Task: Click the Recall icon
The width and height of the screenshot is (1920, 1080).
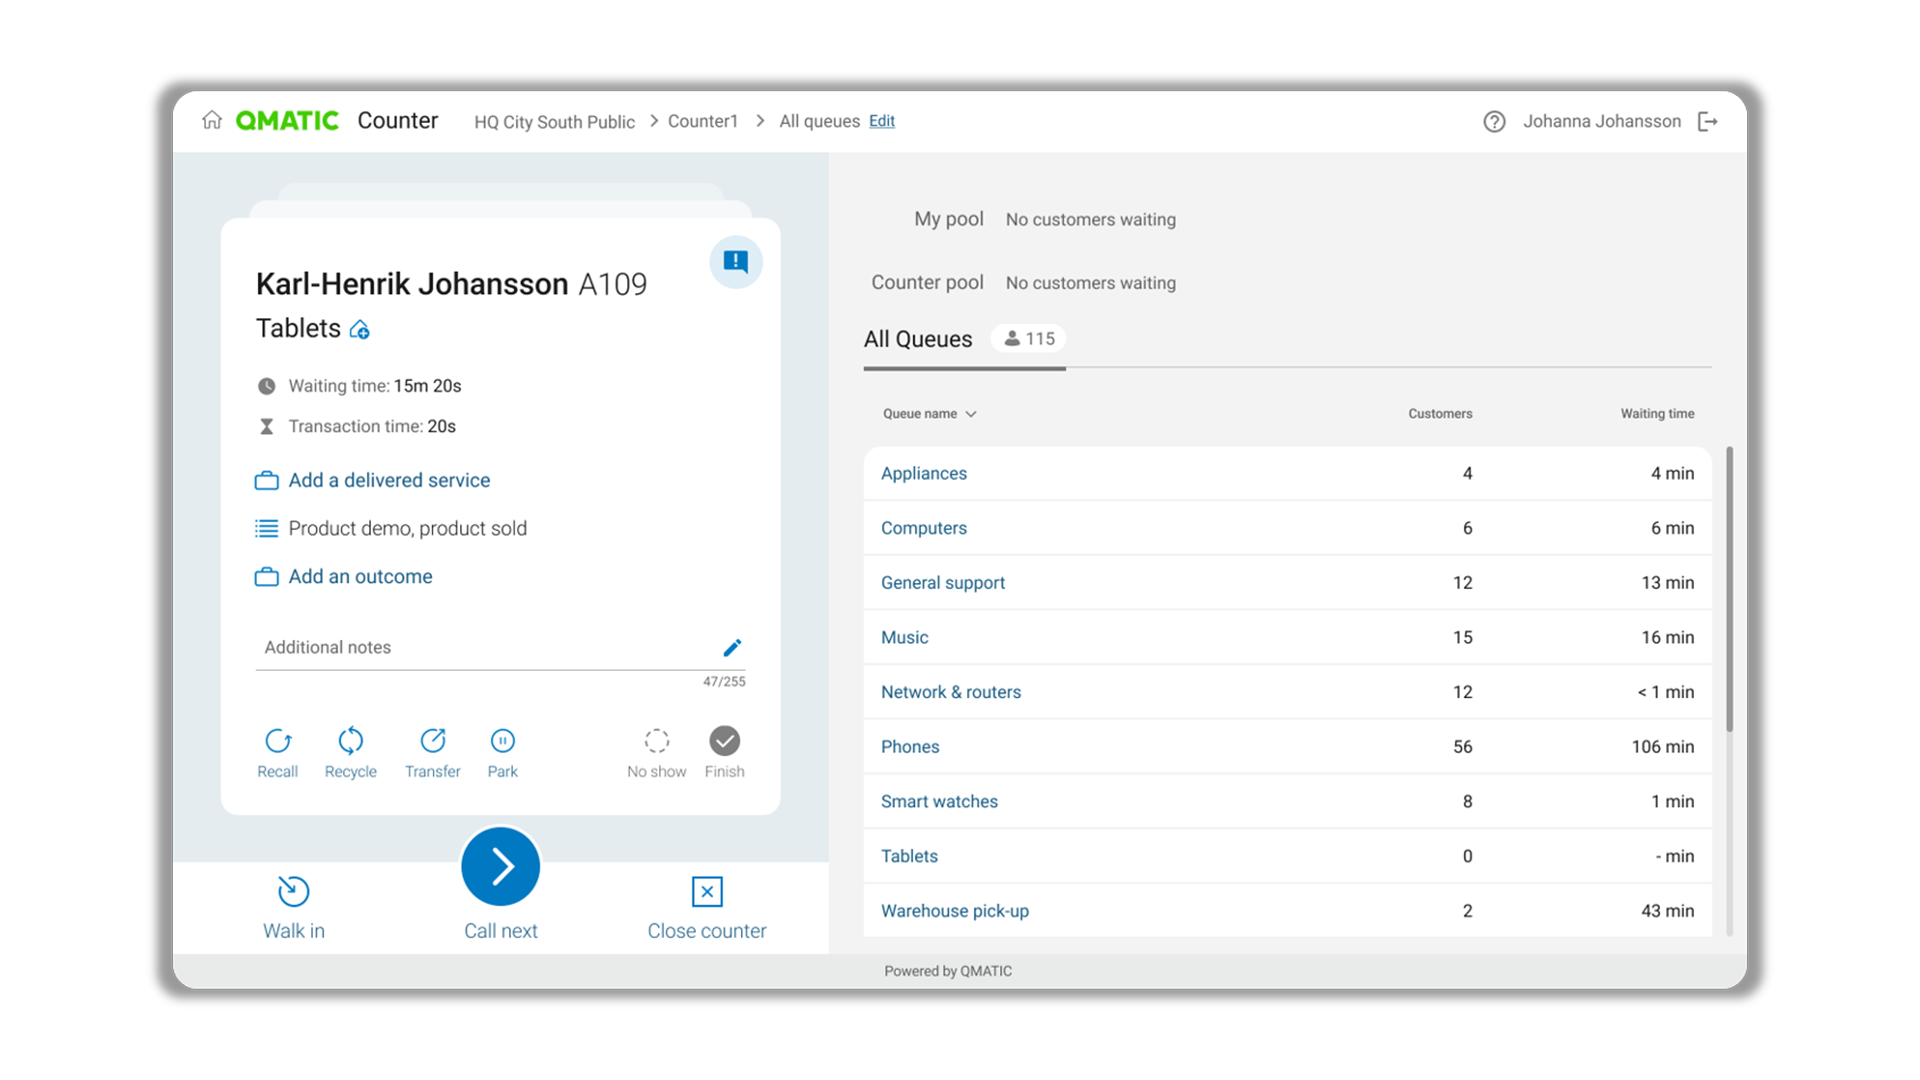Action: coord(278,741)
